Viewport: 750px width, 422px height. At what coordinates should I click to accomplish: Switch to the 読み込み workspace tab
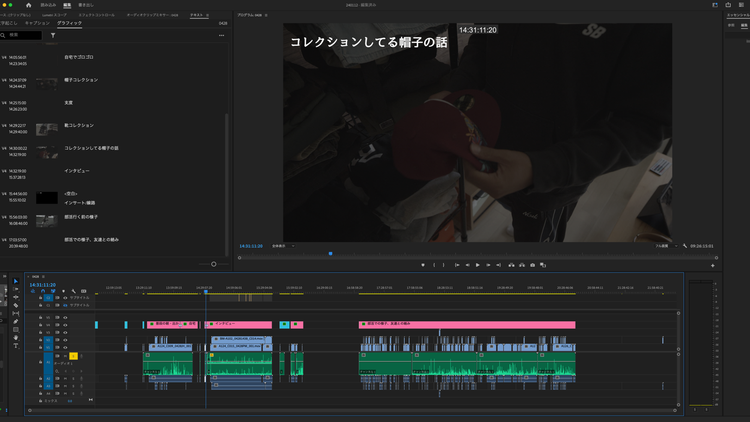tap(48, 5)
